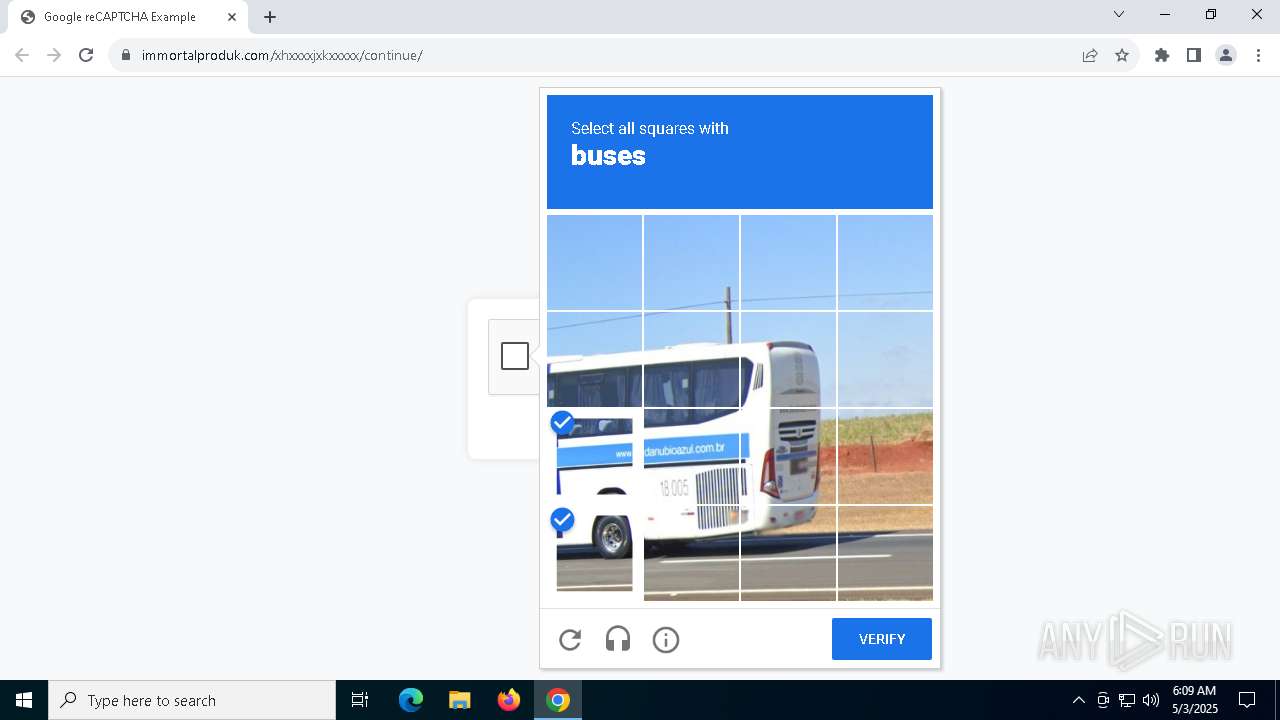Reload the page in Chrome
Viewport: 1280px width, 720px height.
pos(86,55)
